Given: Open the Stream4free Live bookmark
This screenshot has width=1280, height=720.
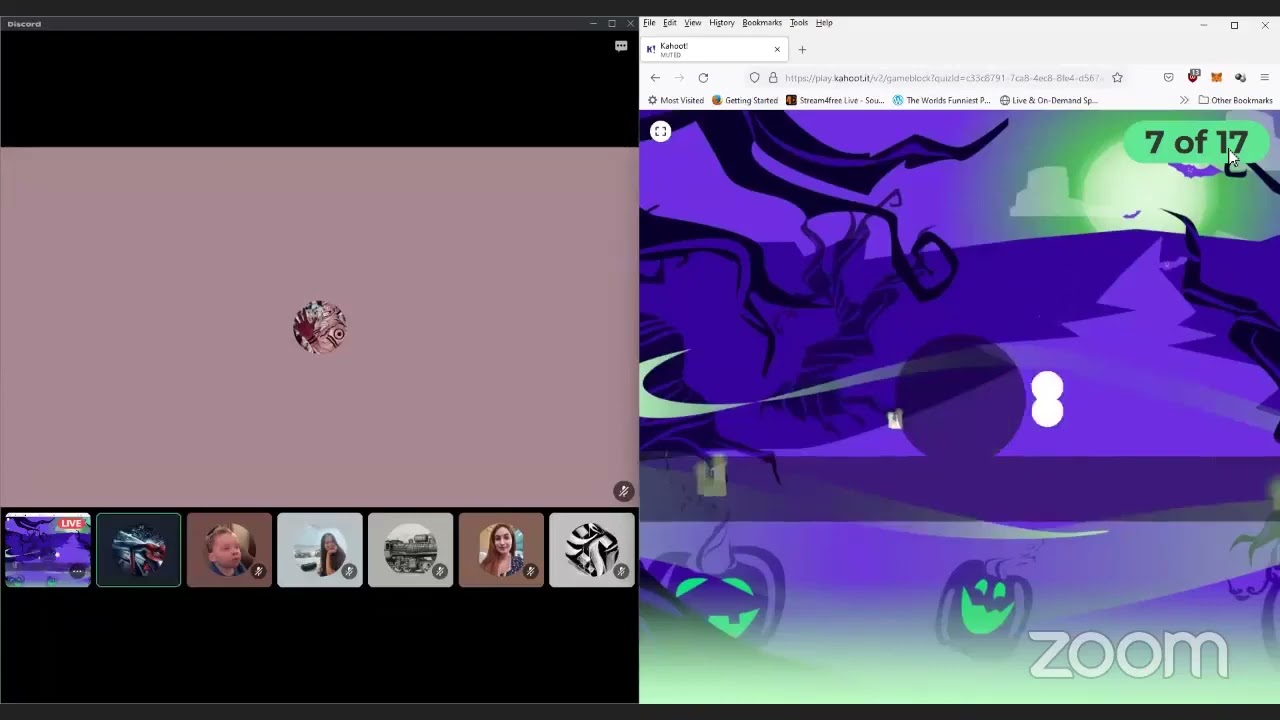Looking at the screenshot, I should 835,100.
